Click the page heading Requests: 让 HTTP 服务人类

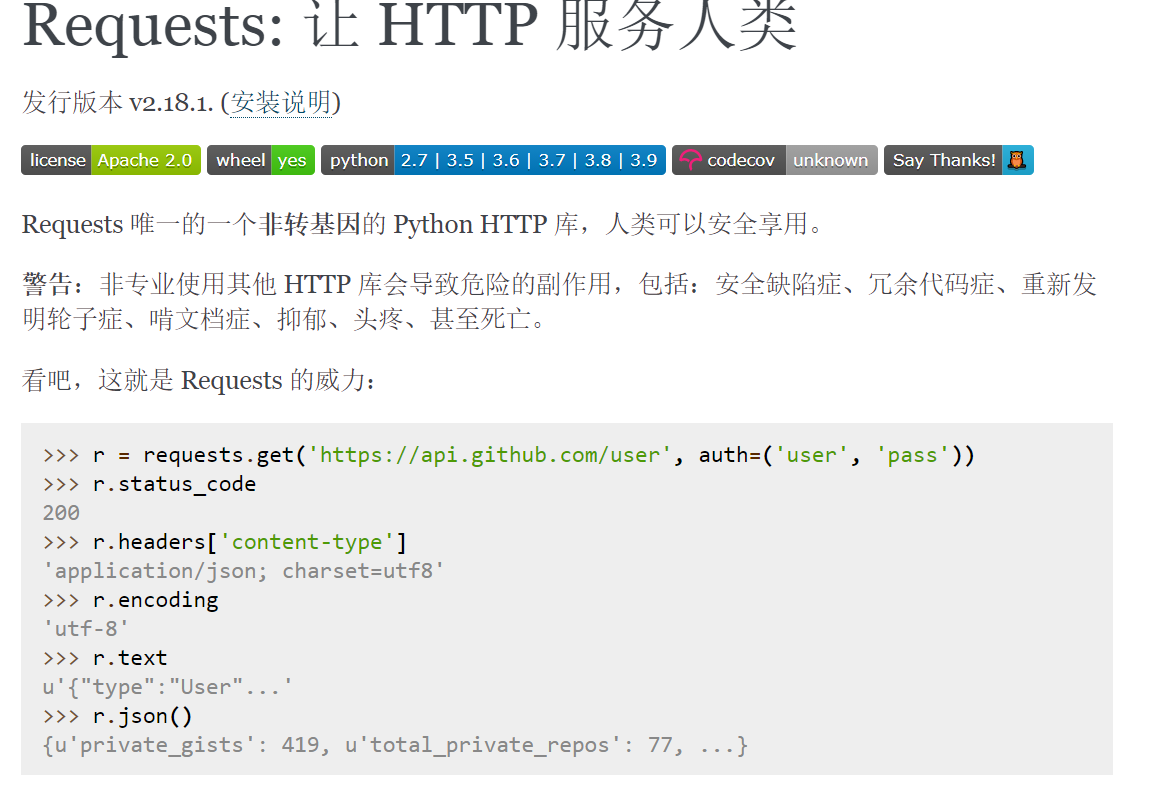pyautogui.click(x=409, y=26)
